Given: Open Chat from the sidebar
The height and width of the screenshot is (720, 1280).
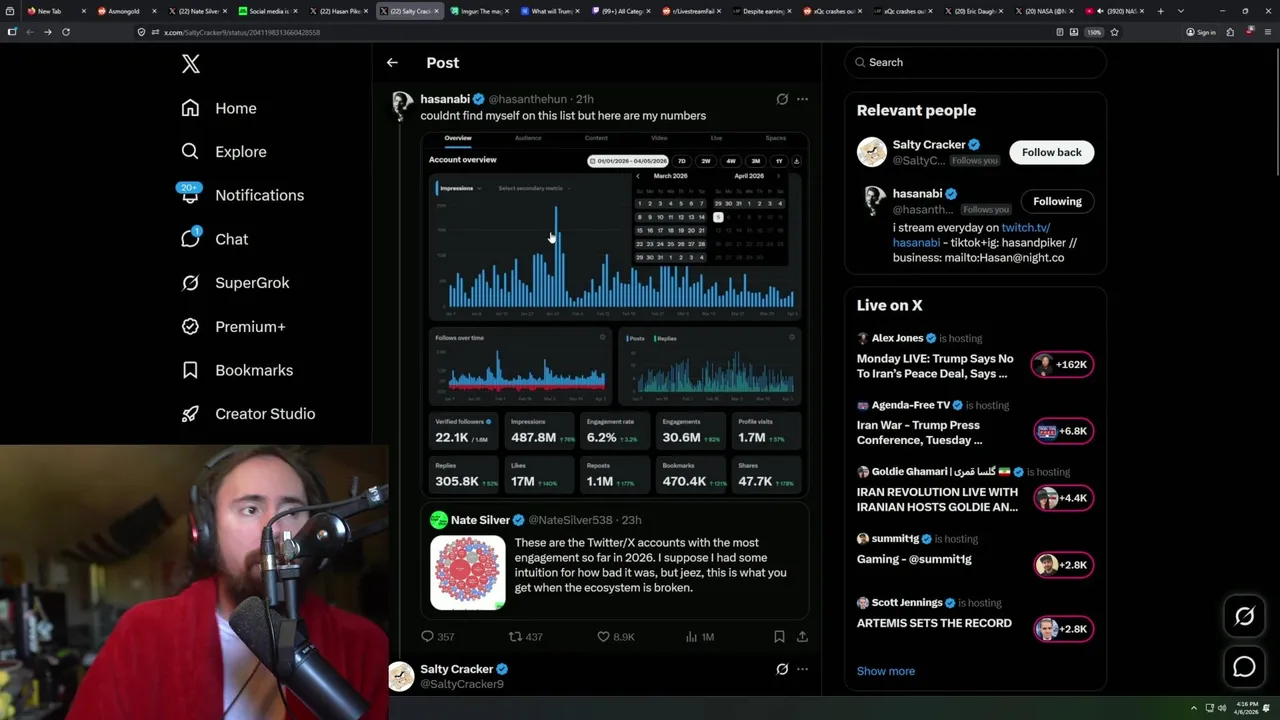Looking at the screenshot, I should pyautogui.click(x=214, y=239).
